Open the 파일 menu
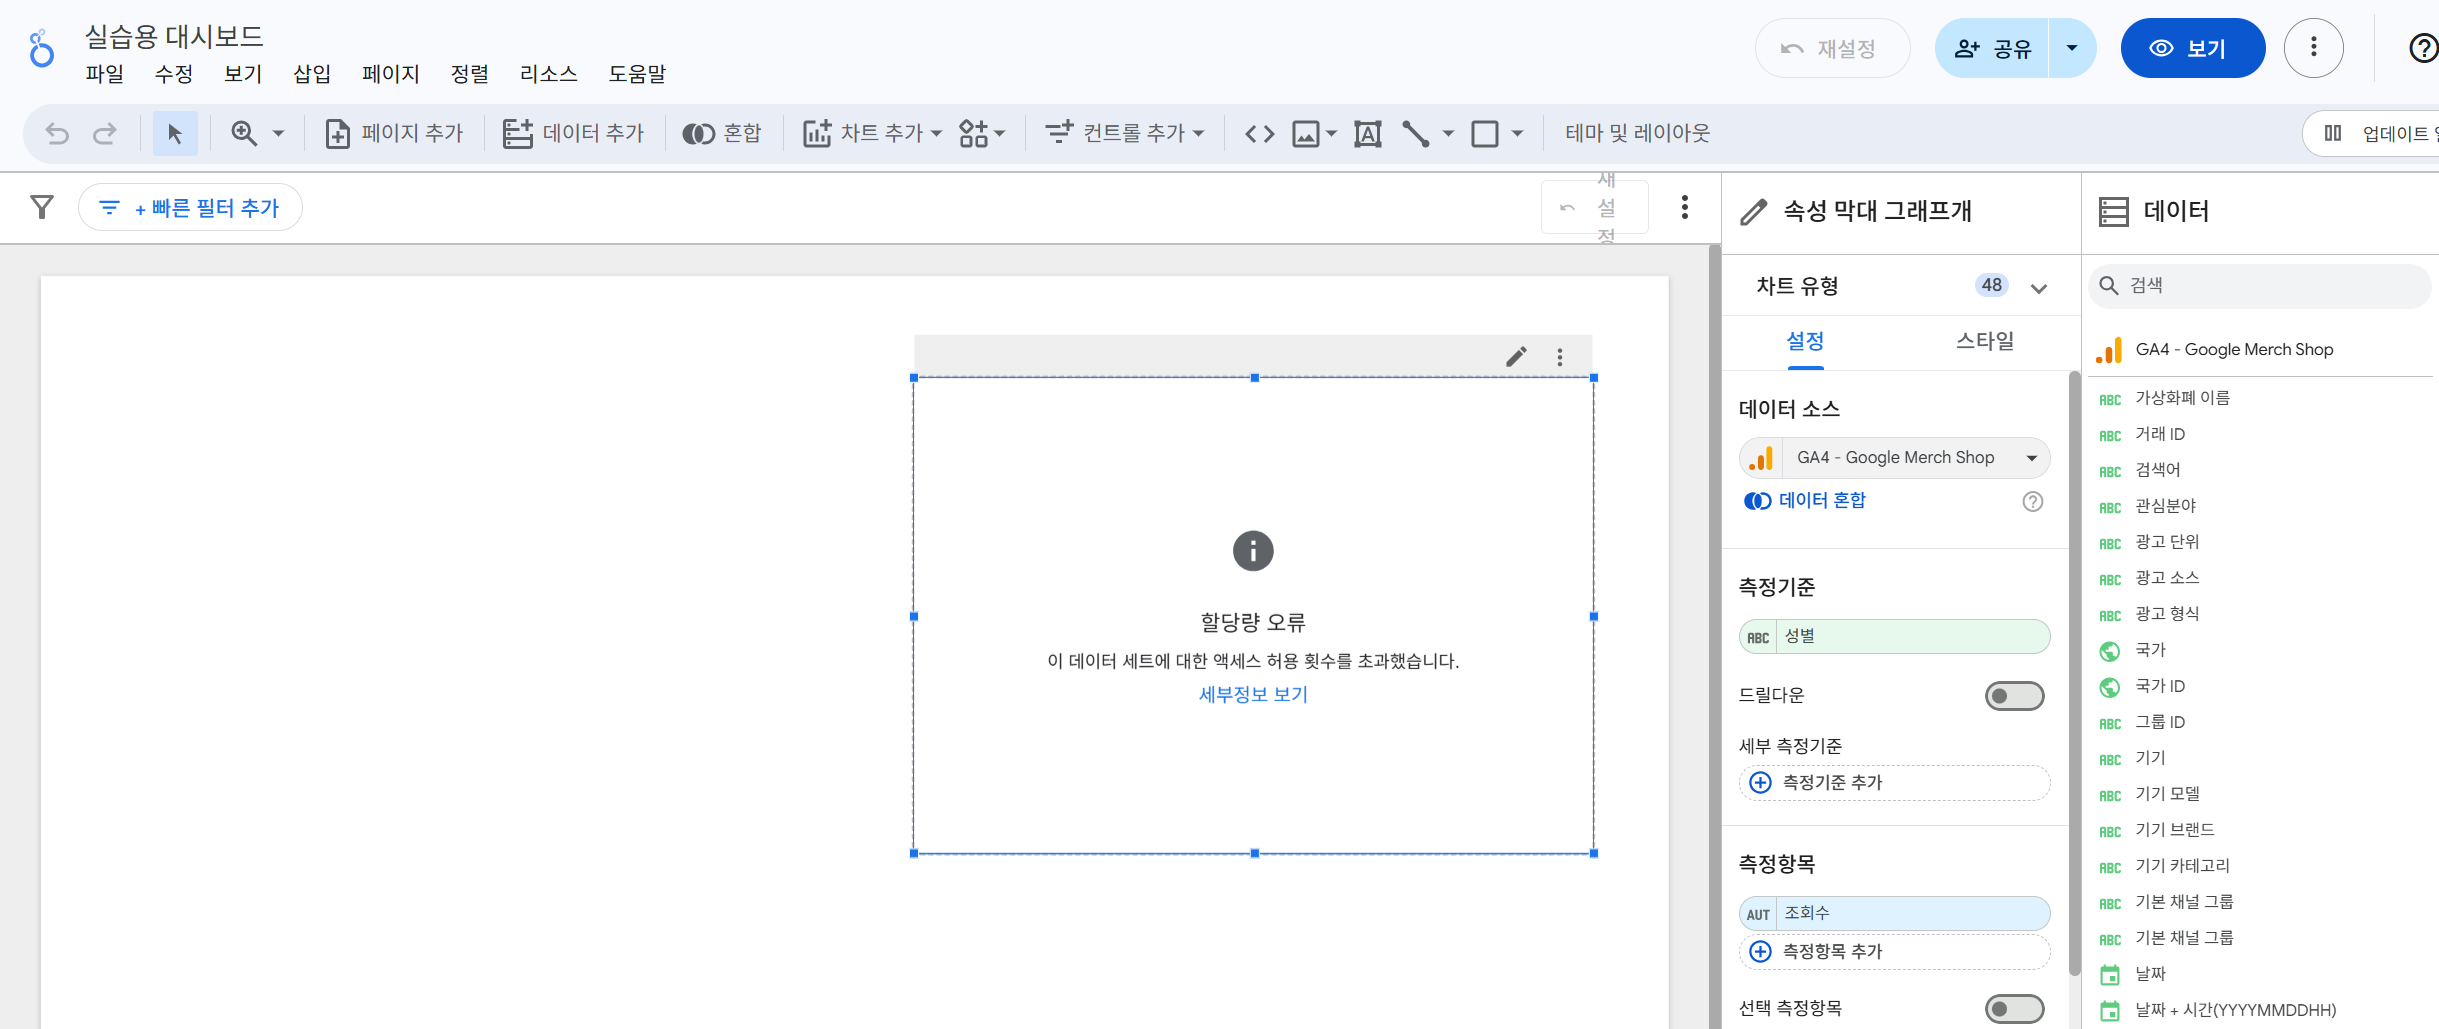Viewport: 2439px width, 1029px height. [105, 74]
